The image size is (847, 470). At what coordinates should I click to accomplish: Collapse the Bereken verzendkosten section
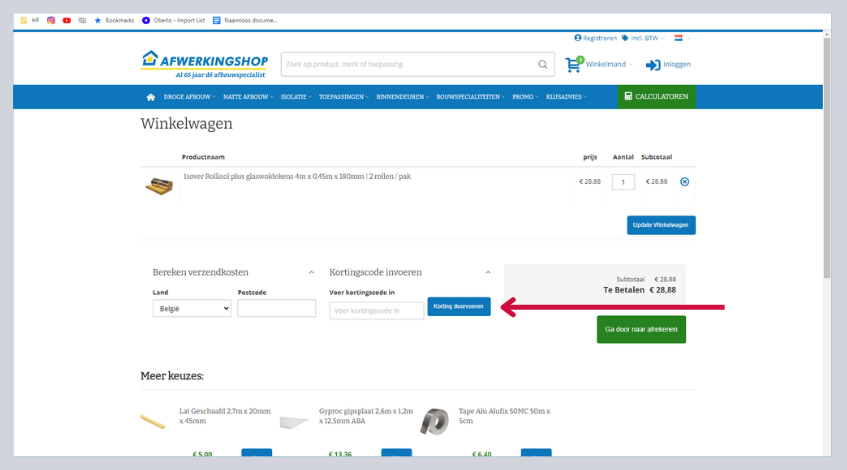point(310,272)
